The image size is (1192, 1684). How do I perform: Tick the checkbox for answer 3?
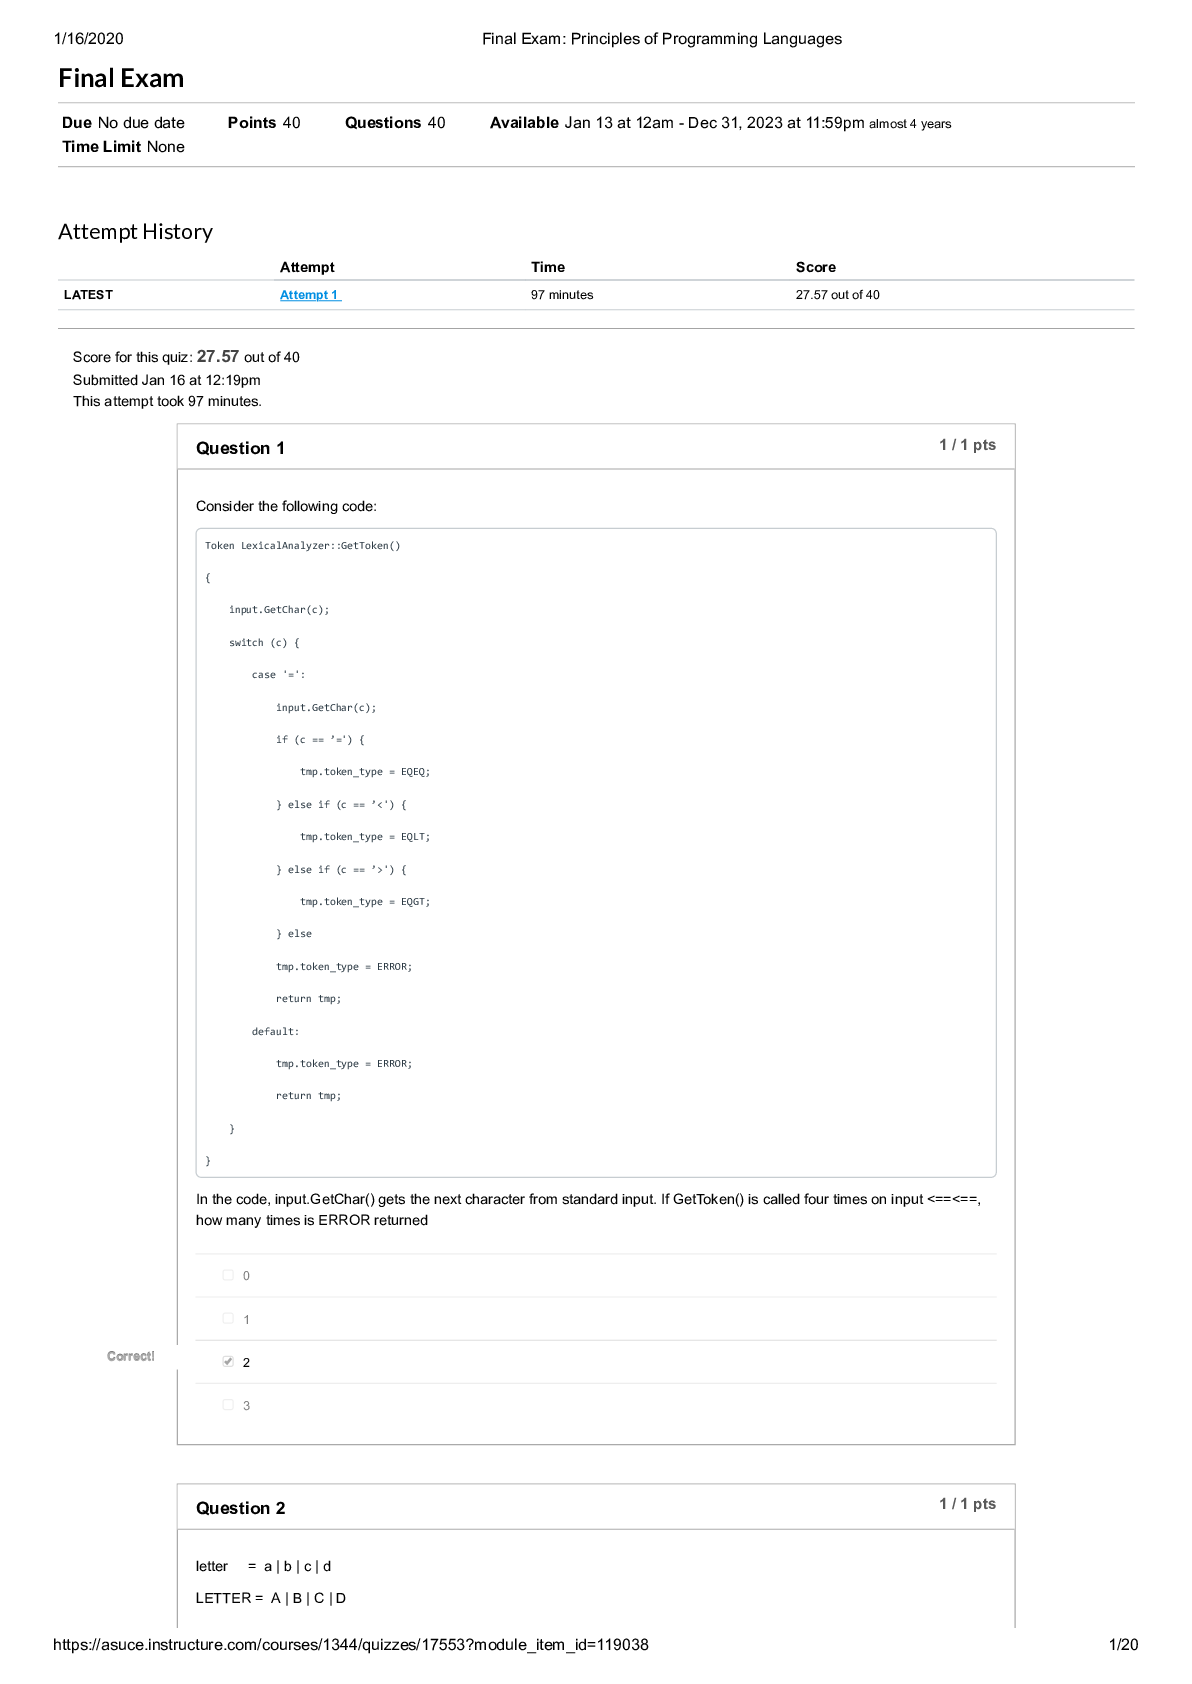(228, 1405)
